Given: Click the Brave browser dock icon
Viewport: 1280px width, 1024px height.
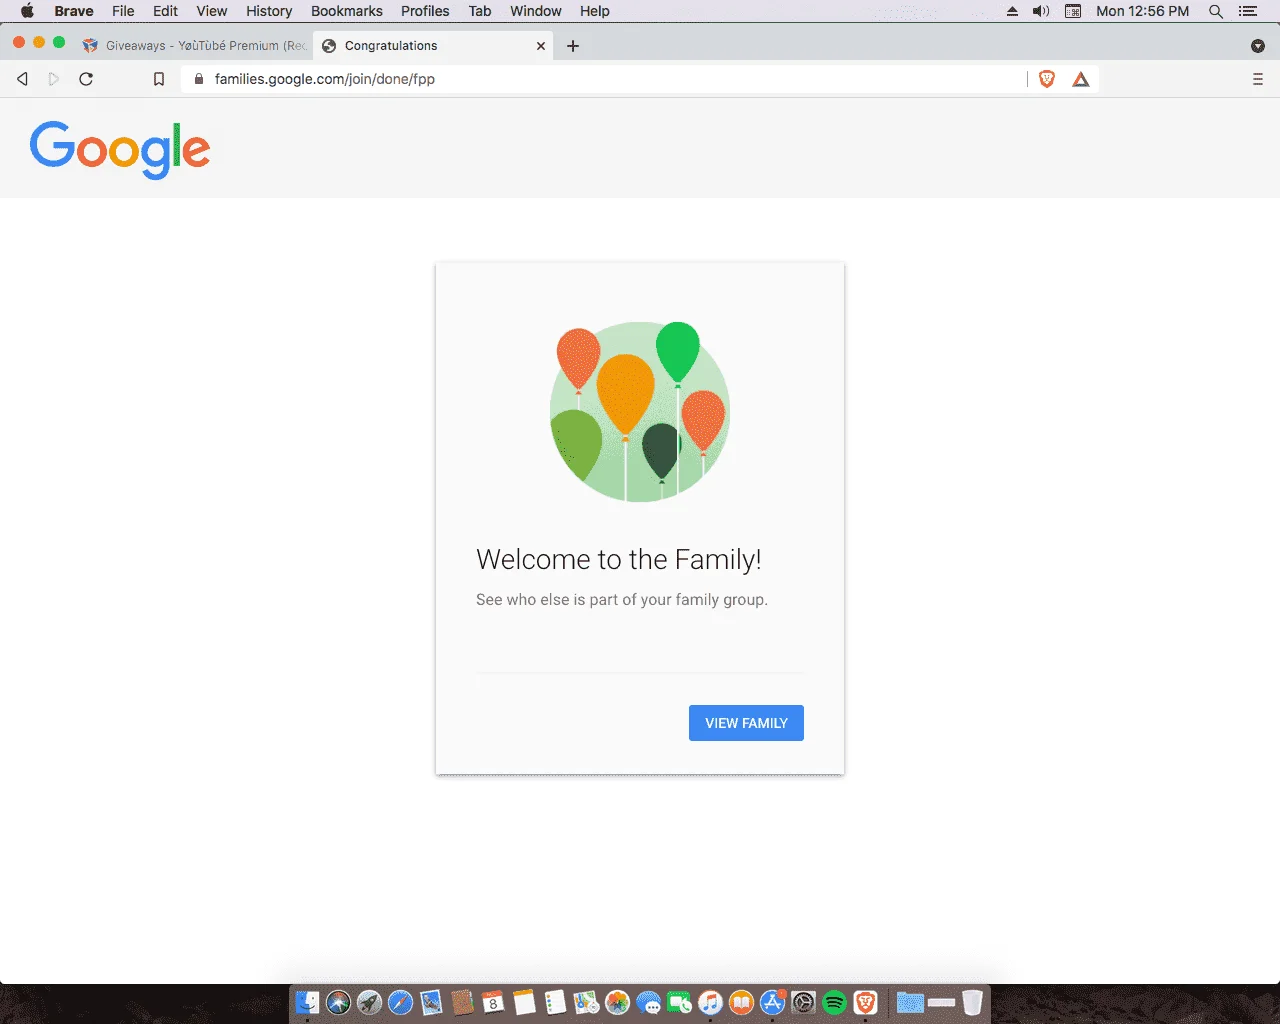Looking at the screenshot, I should point(865,1002).
